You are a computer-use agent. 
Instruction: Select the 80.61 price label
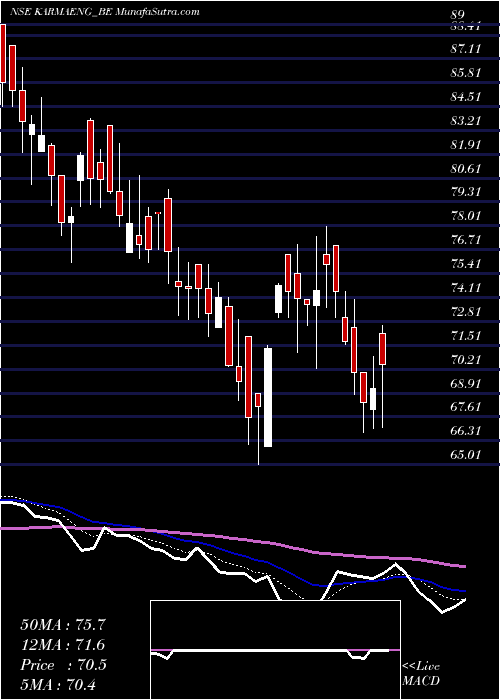coord(466,169)
